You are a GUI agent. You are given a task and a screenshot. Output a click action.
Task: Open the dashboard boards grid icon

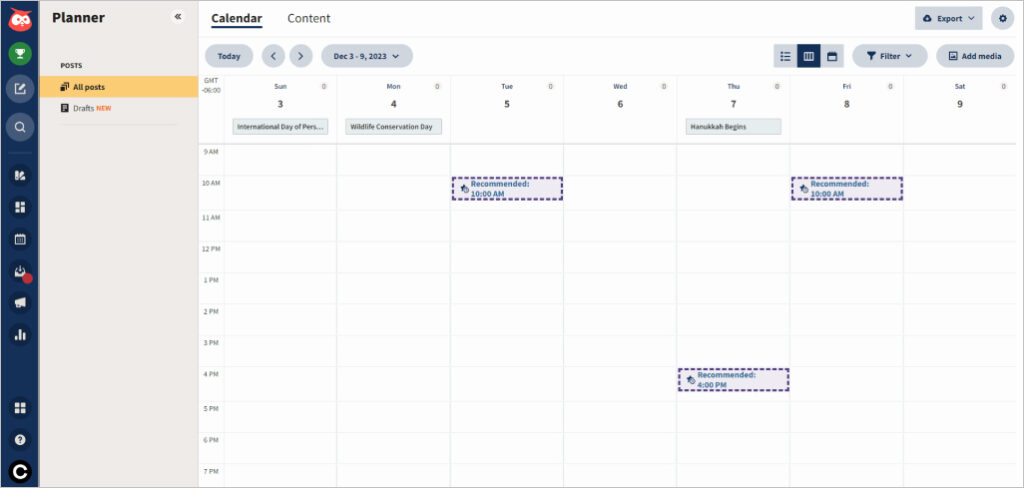click(20, 207)
